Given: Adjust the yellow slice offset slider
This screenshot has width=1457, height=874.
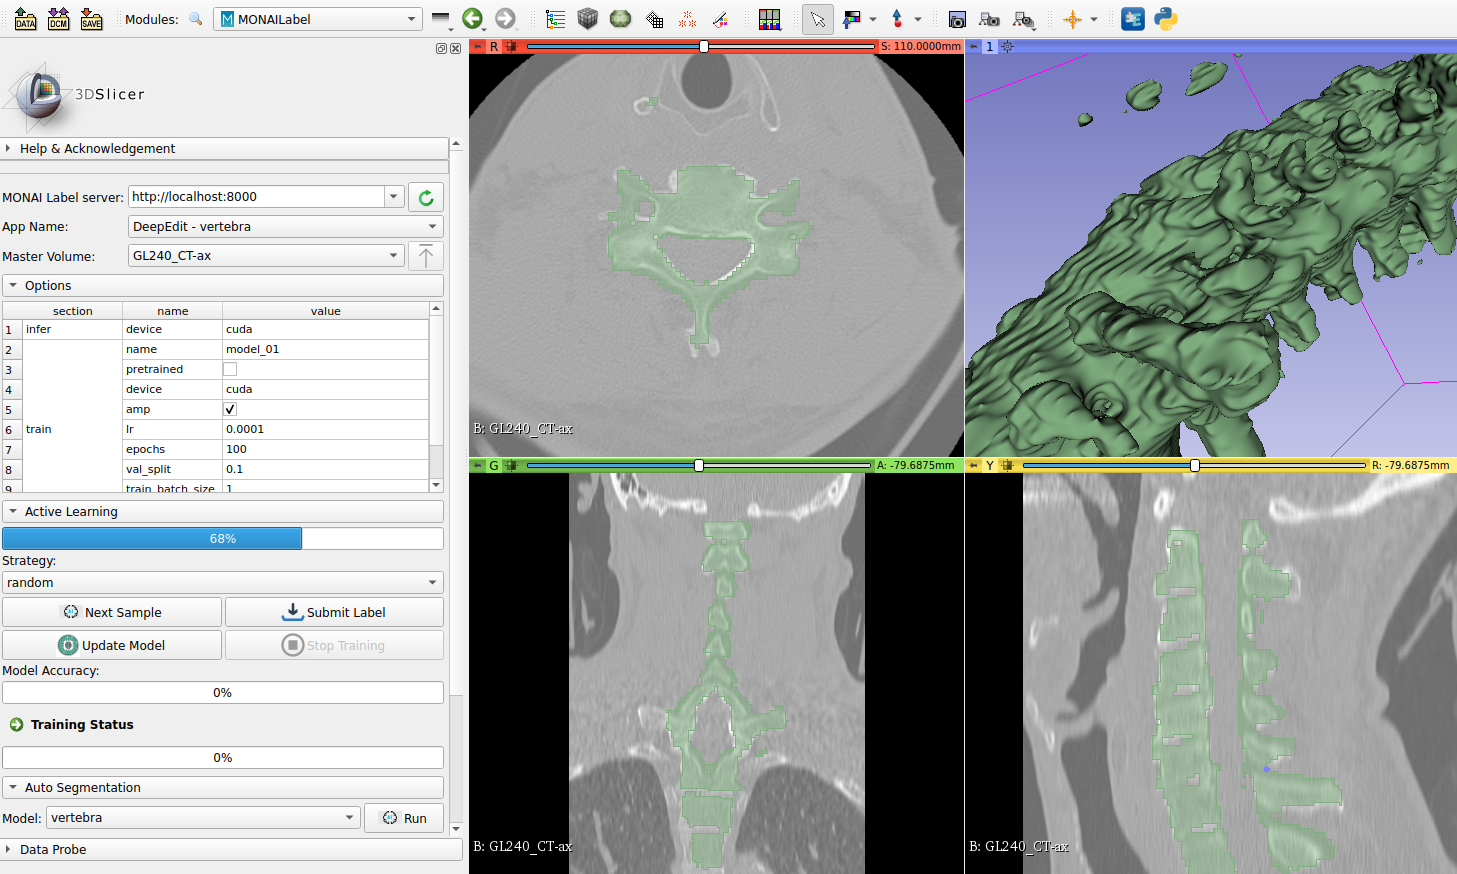Looking at the screenshot, I should coord(1194,465).
